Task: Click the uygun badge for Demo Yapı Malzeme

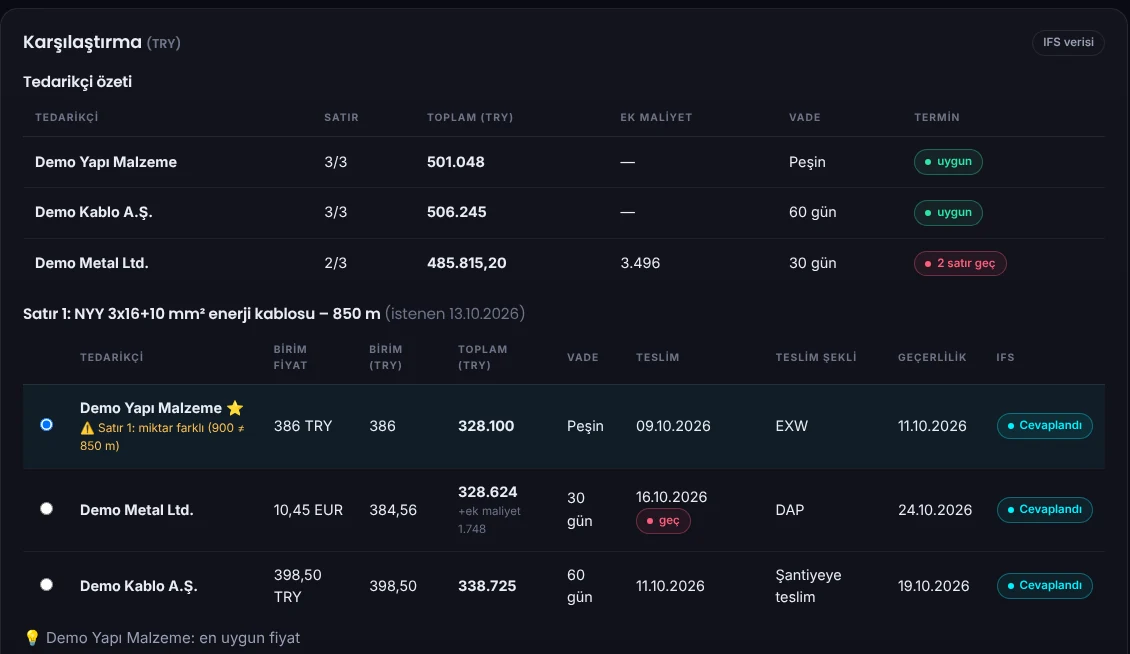Action: coord(948,162)
